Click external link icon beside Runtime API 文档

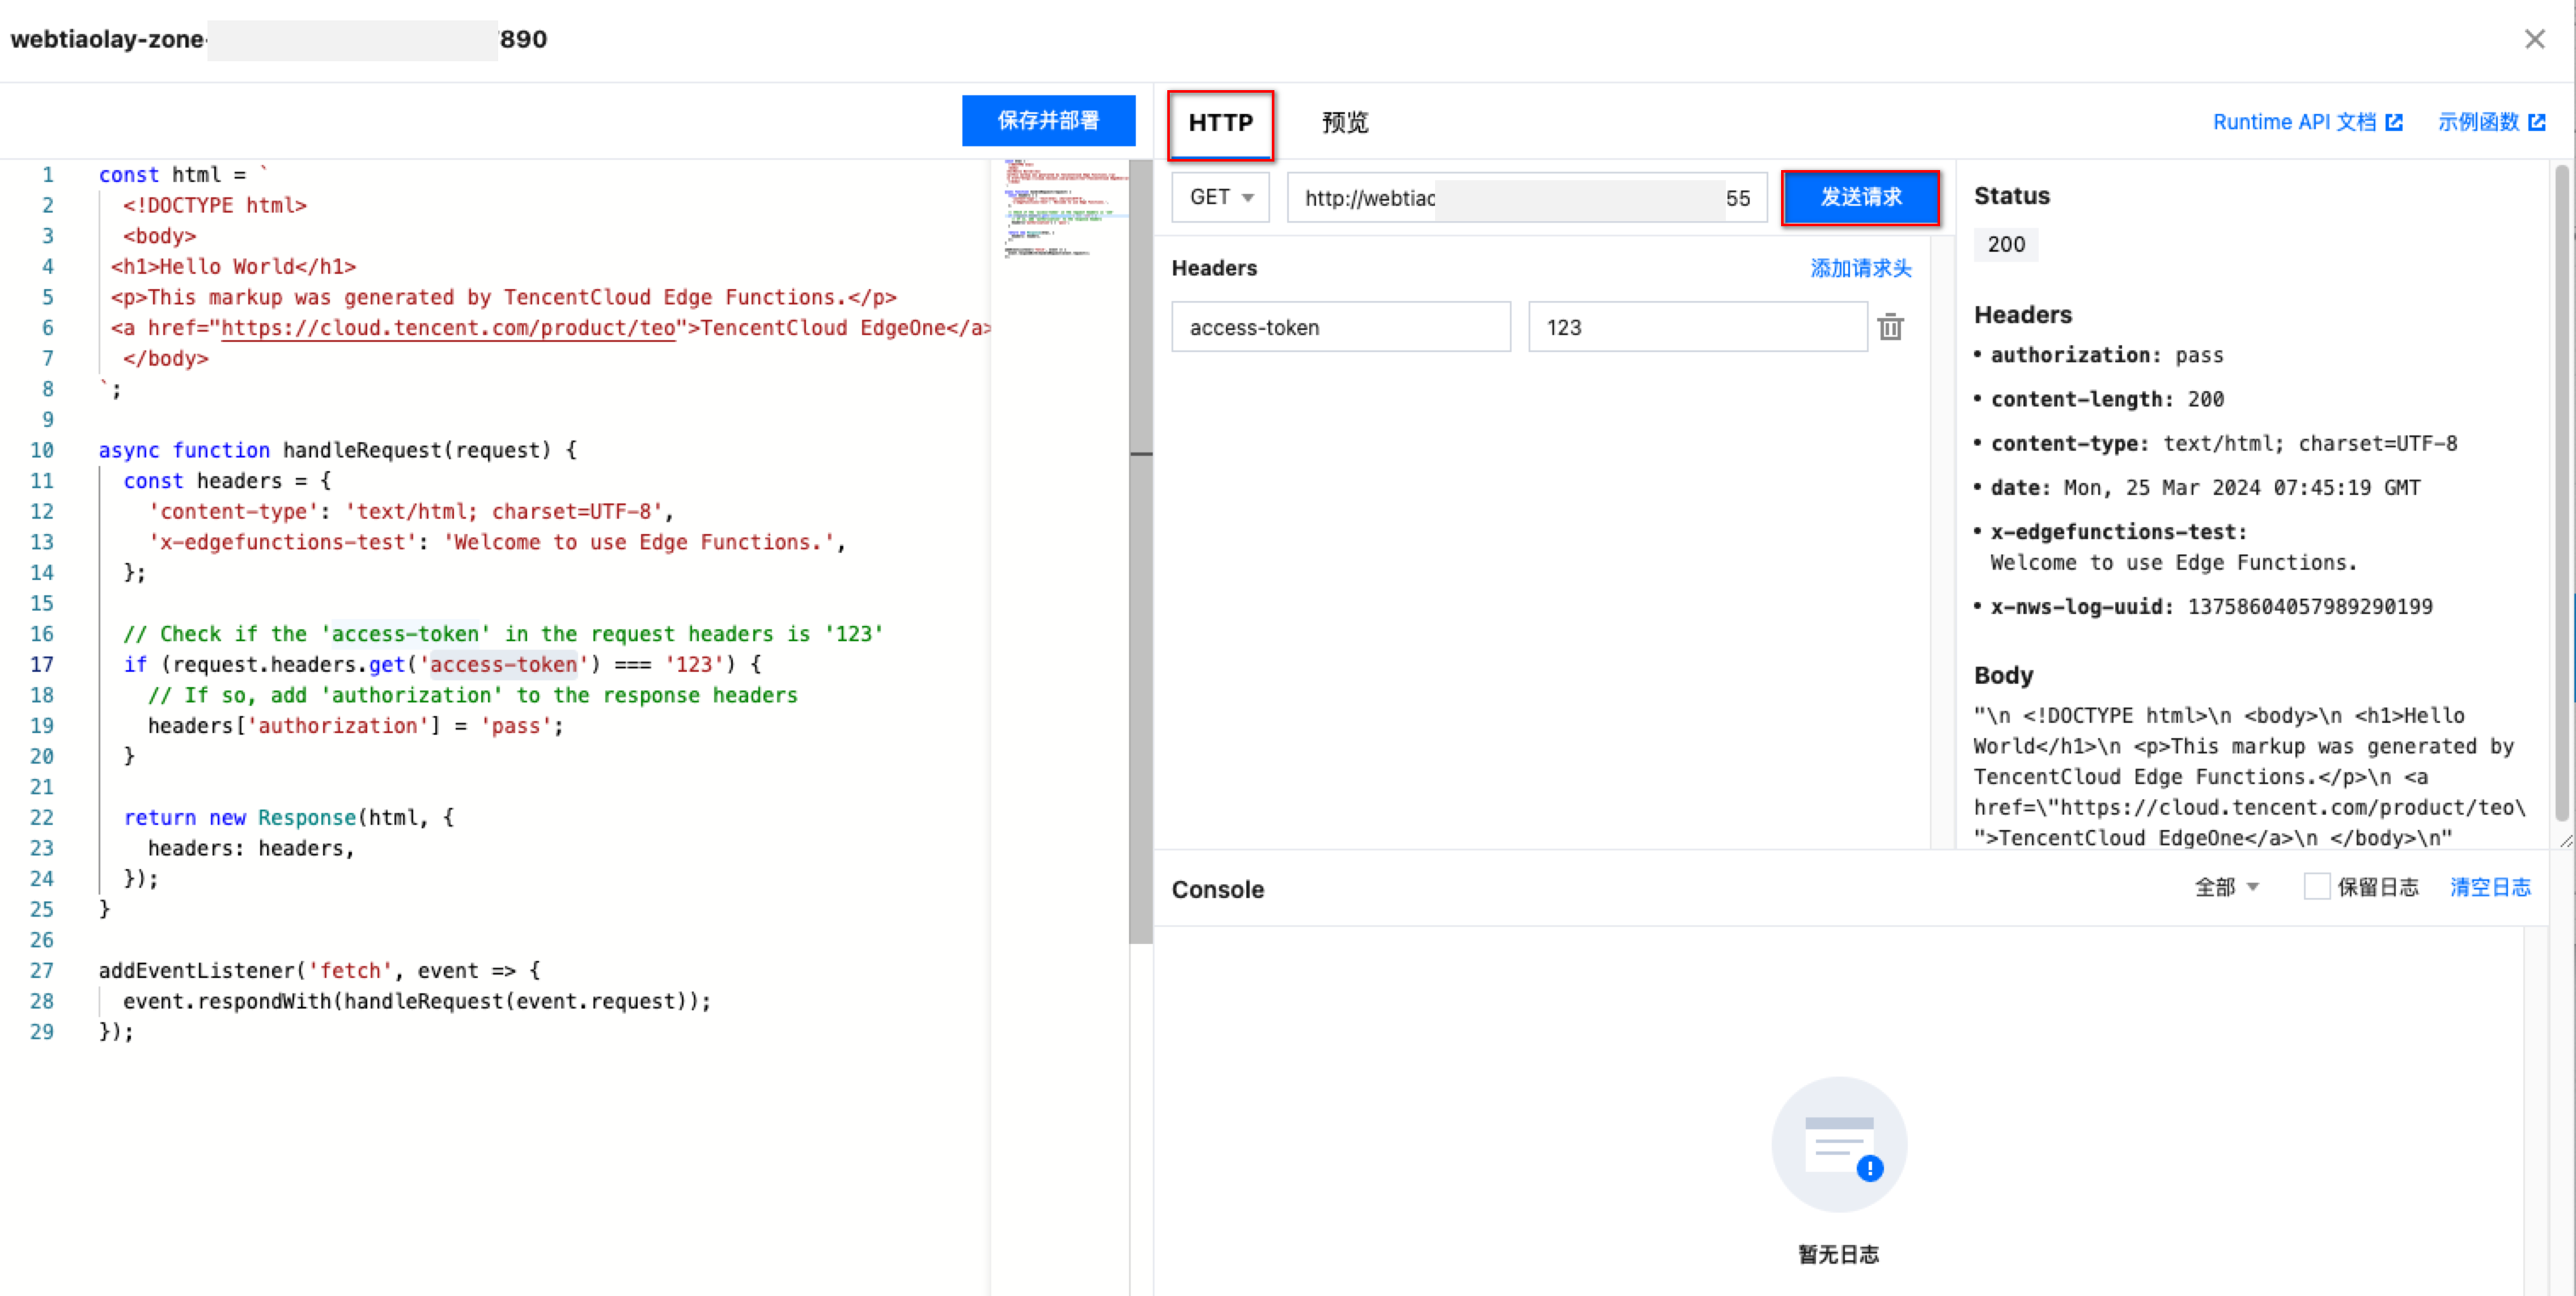click(2394, 122)
